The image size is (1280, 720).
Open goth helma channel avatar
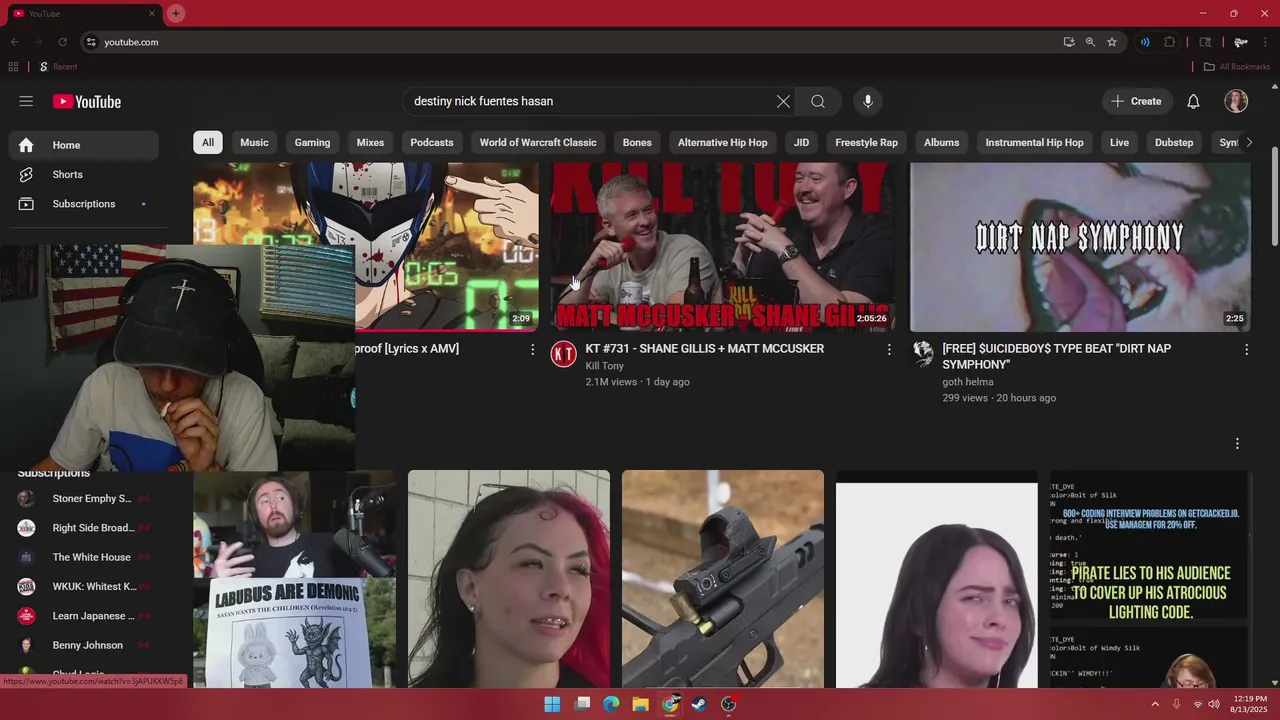923,353
